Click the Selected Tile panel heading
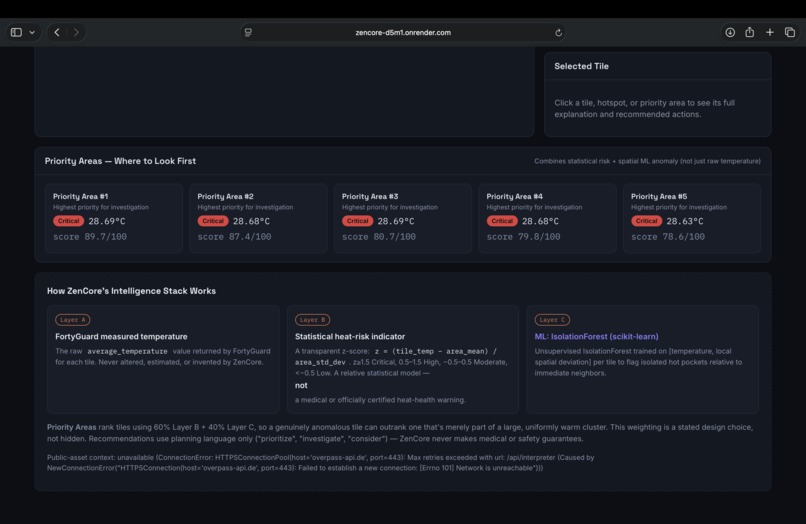The image size is (806, 524). coord(581,66)
